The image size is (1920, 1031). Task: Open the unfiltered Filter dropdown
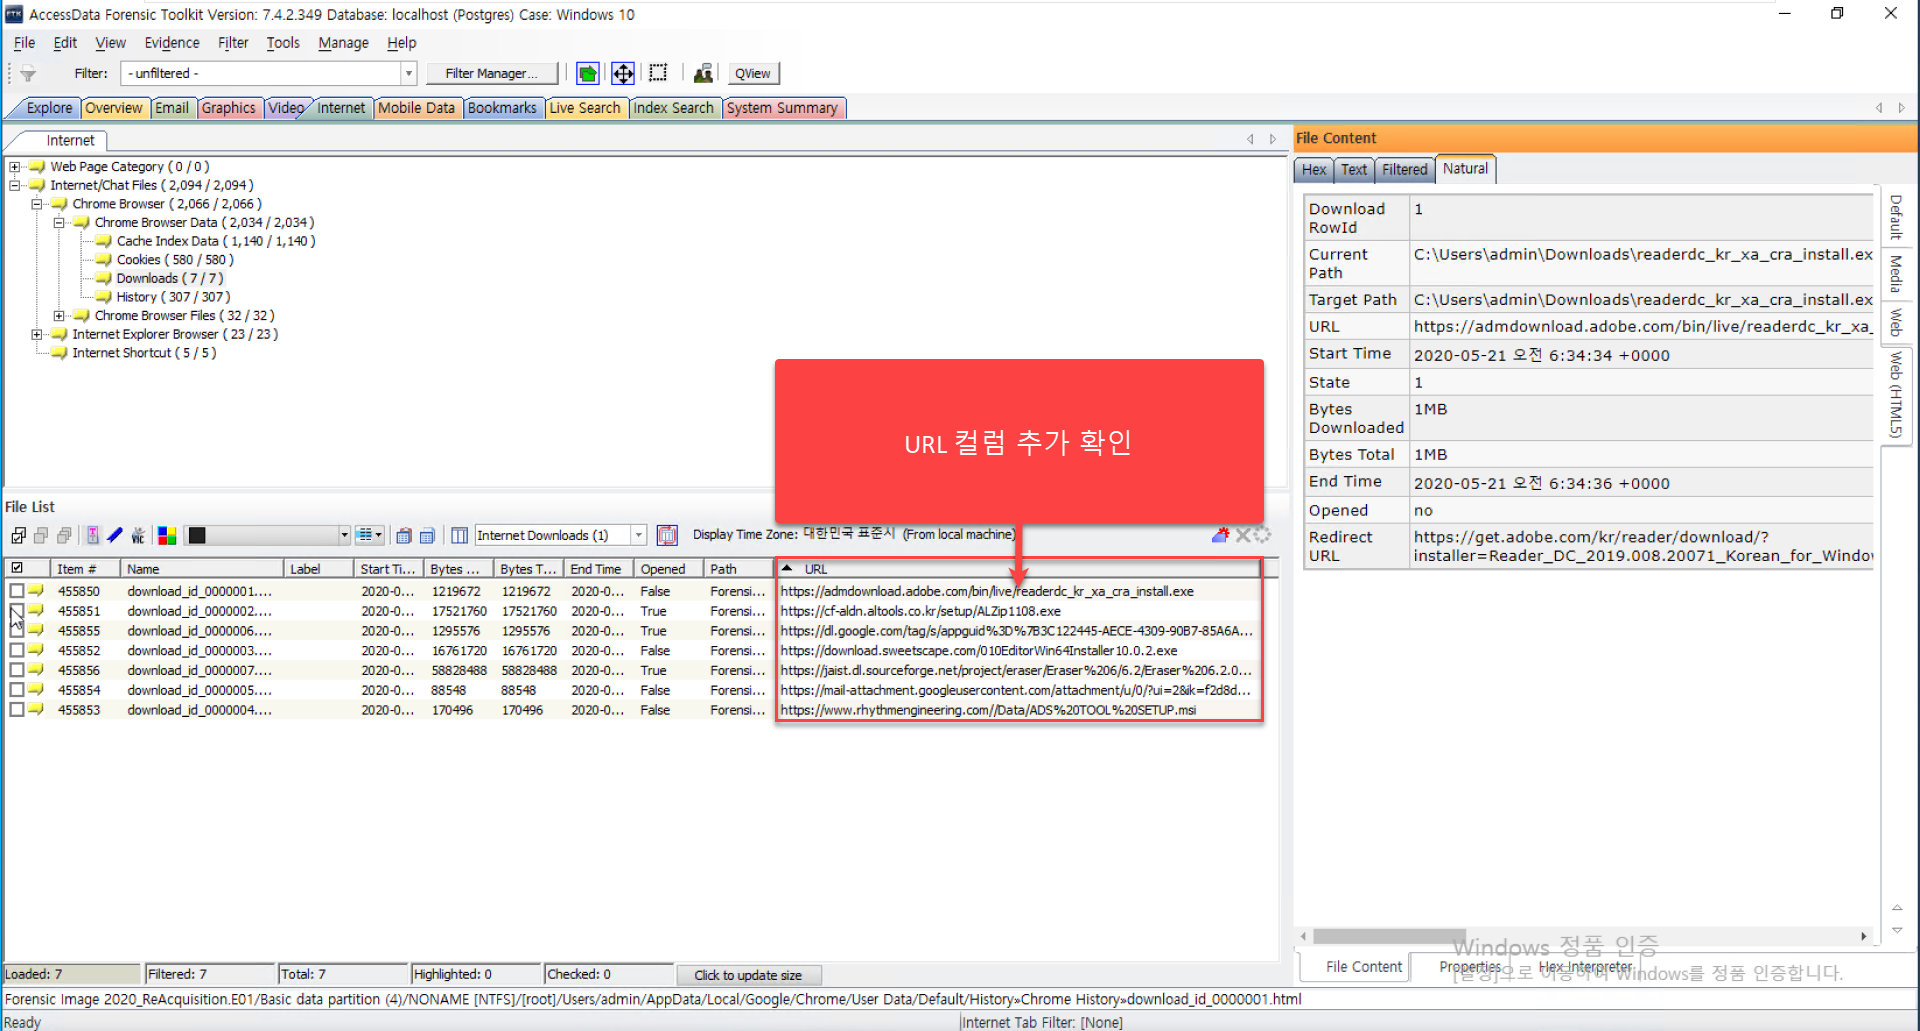click(268, 73)
